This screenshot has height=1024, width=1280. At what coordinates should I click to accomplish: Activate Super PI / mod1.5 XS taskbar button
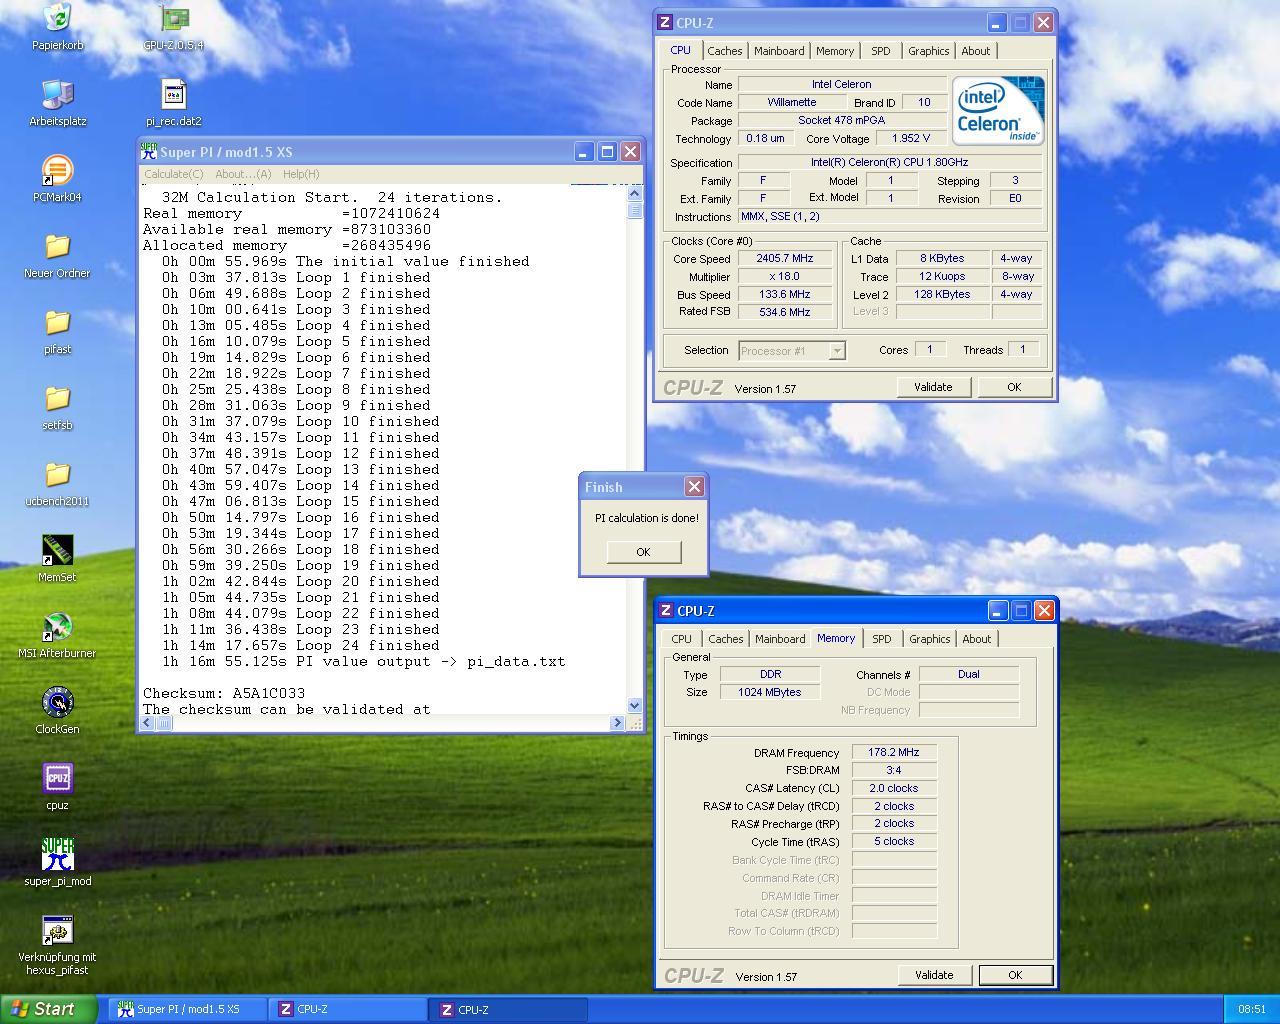(x=188, y=1010)
